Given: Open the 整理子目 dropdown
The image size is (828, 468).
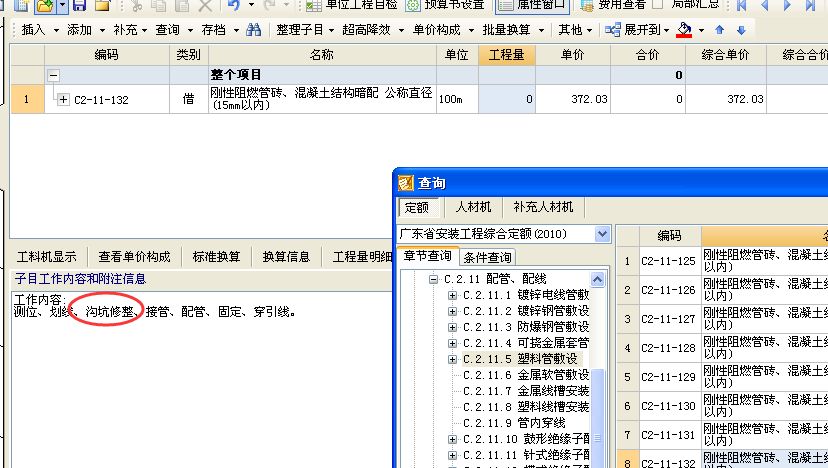Looking at the screenshot, I should tap(305, 30).
